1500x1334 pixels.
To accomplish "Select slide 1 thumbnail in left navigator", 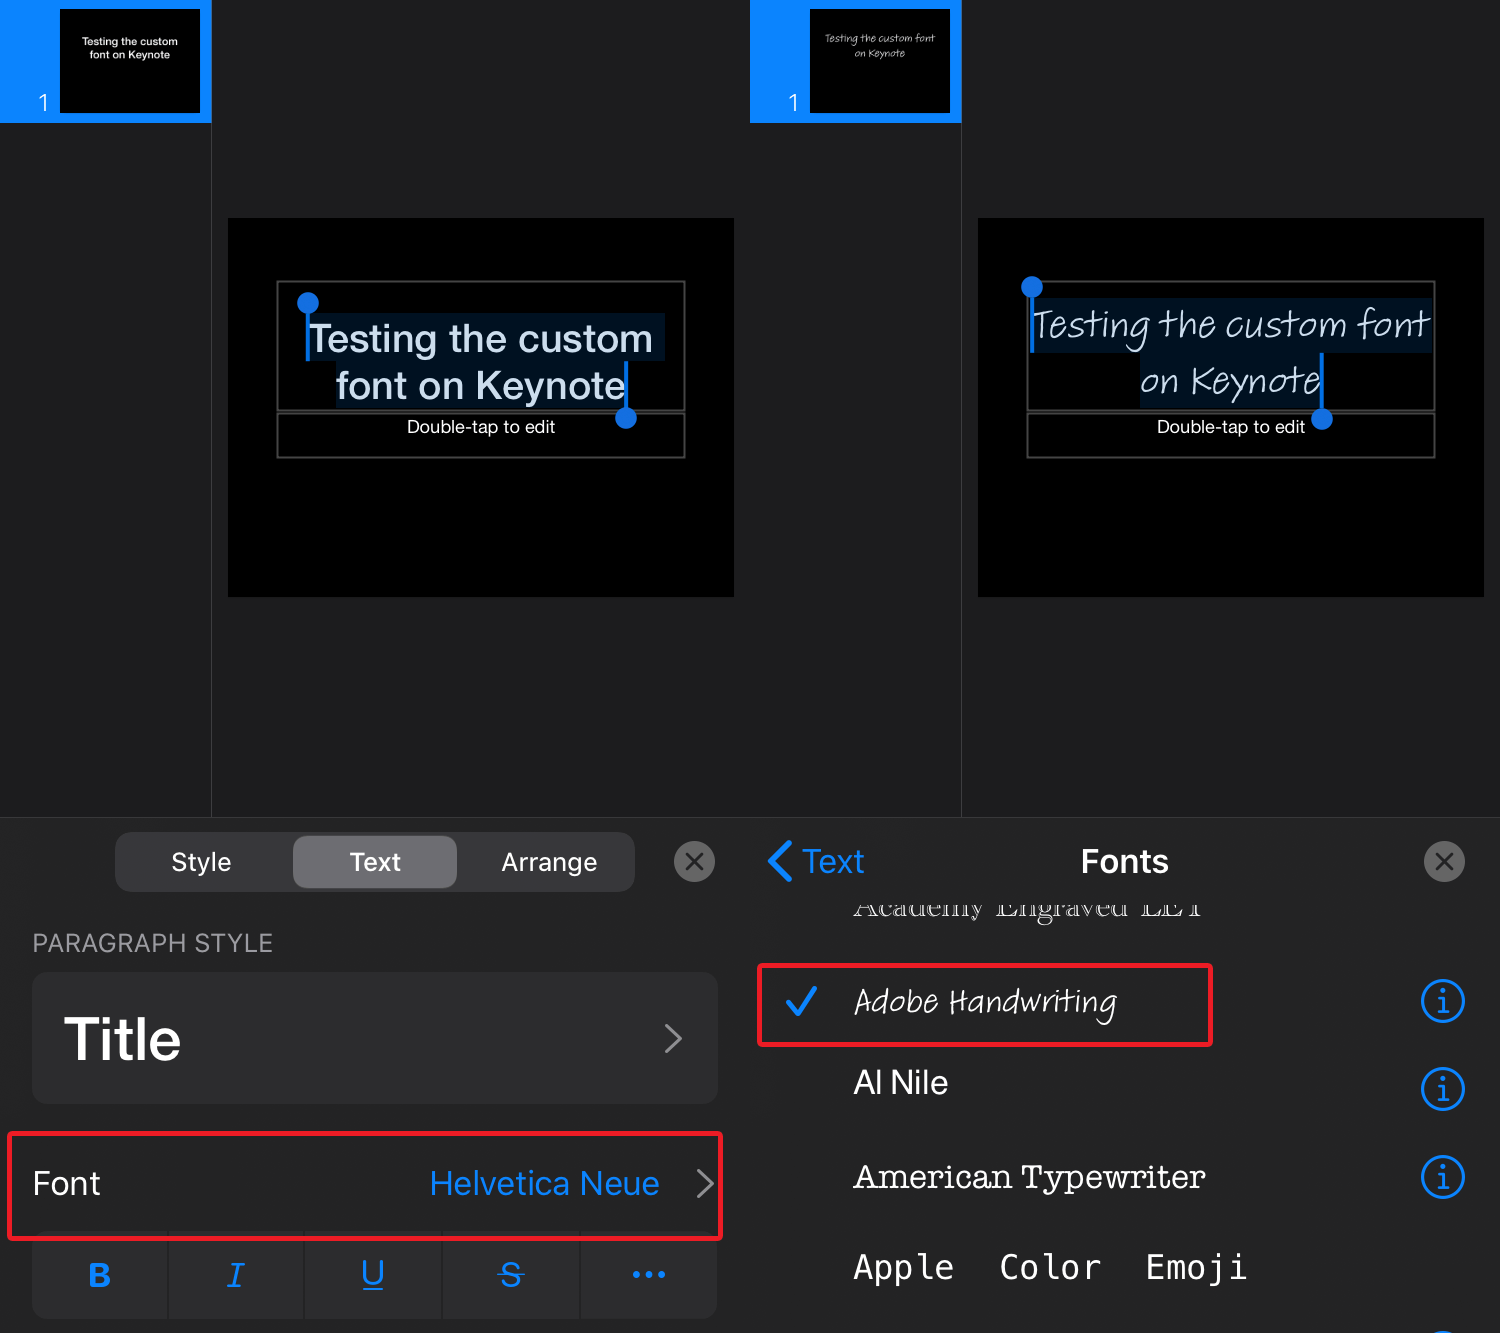I will pyautogui.click(x=130, y=61).
